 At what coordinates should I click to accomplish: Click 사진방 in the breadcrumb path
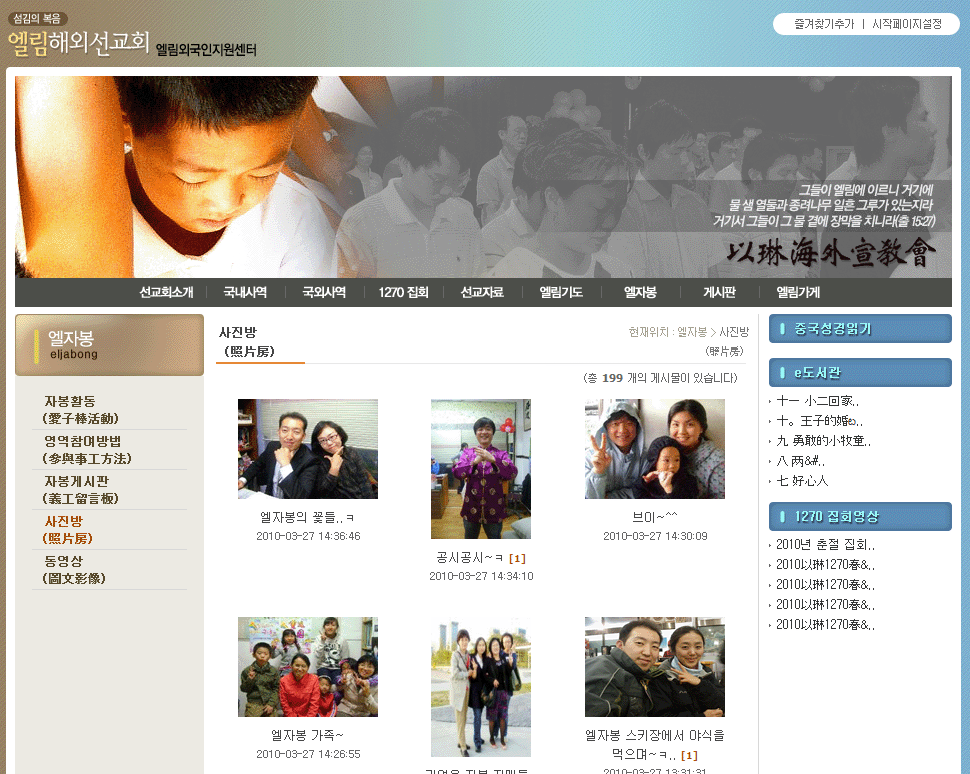click(x=734, y=332)
